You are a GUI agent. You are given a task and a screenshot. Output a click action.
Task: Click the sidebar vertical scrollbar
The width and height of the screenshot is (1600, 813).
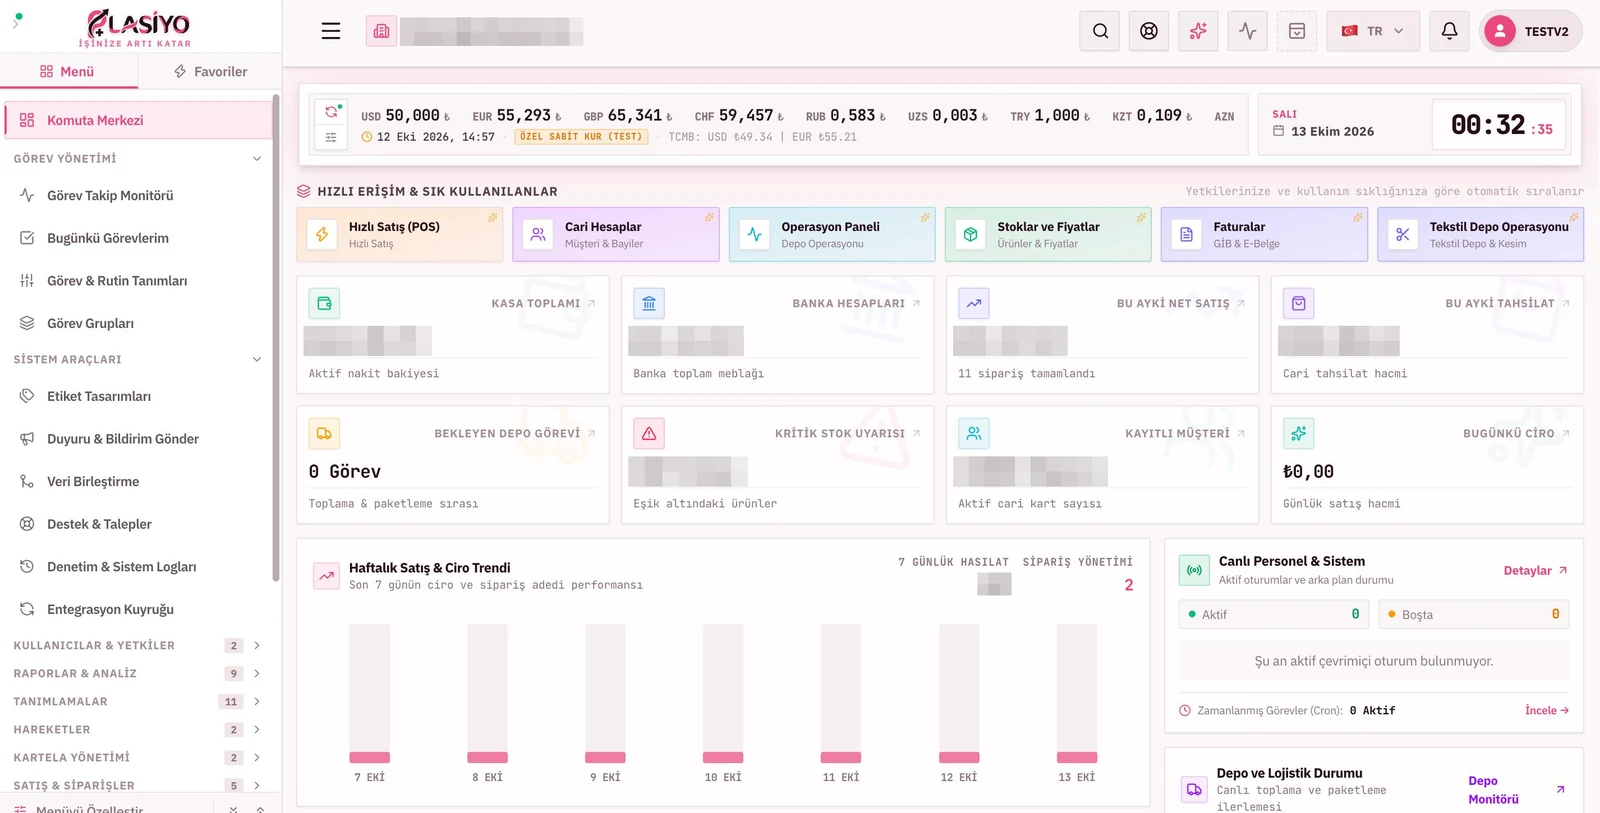tap(276, 338)
